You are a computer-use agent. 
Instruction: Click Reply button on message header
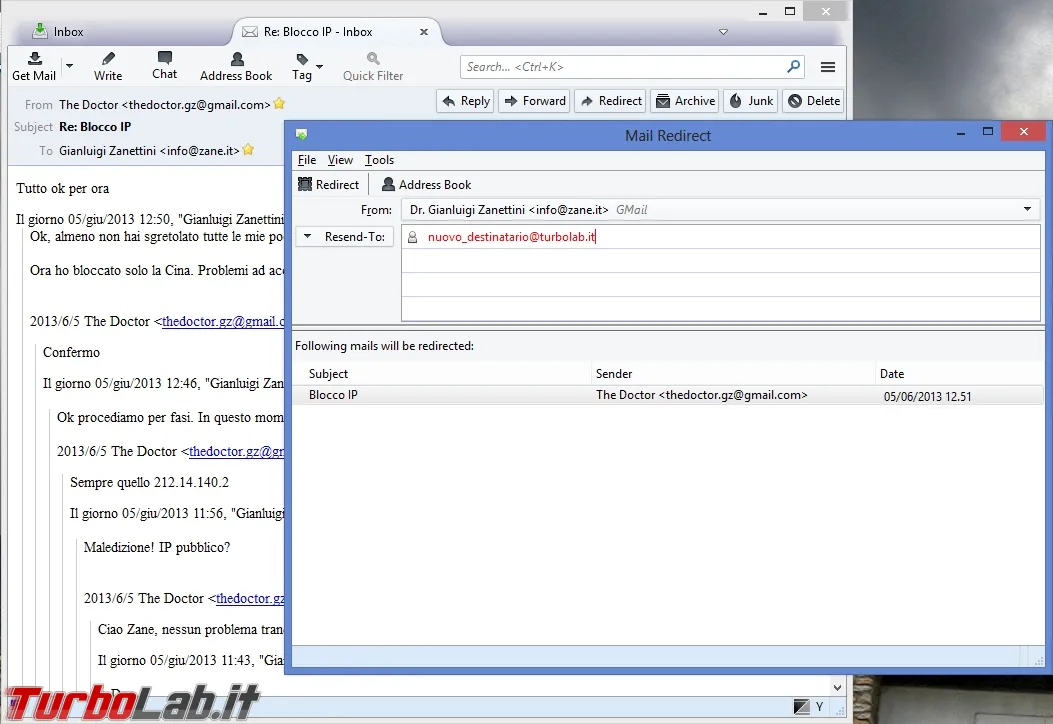pyautogui.click(x=466, y=101)
